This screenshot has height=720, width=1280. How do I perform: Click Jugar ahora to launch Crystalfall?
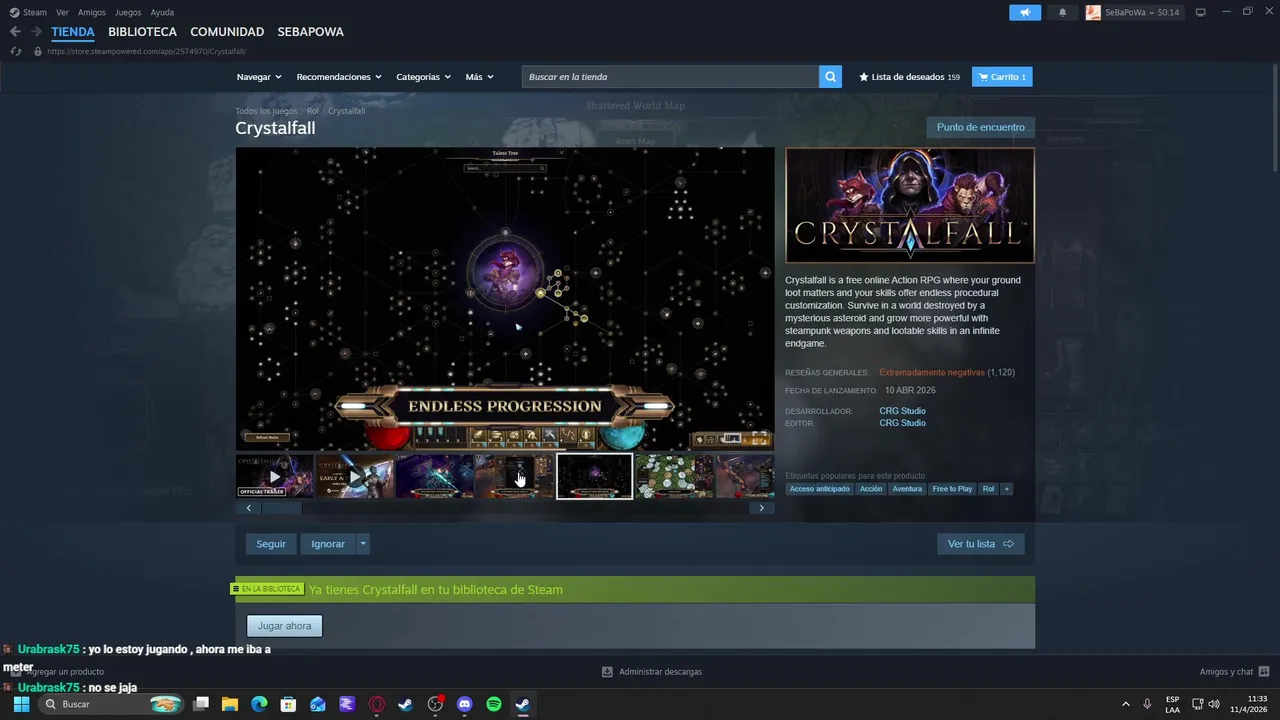[285, 626]
